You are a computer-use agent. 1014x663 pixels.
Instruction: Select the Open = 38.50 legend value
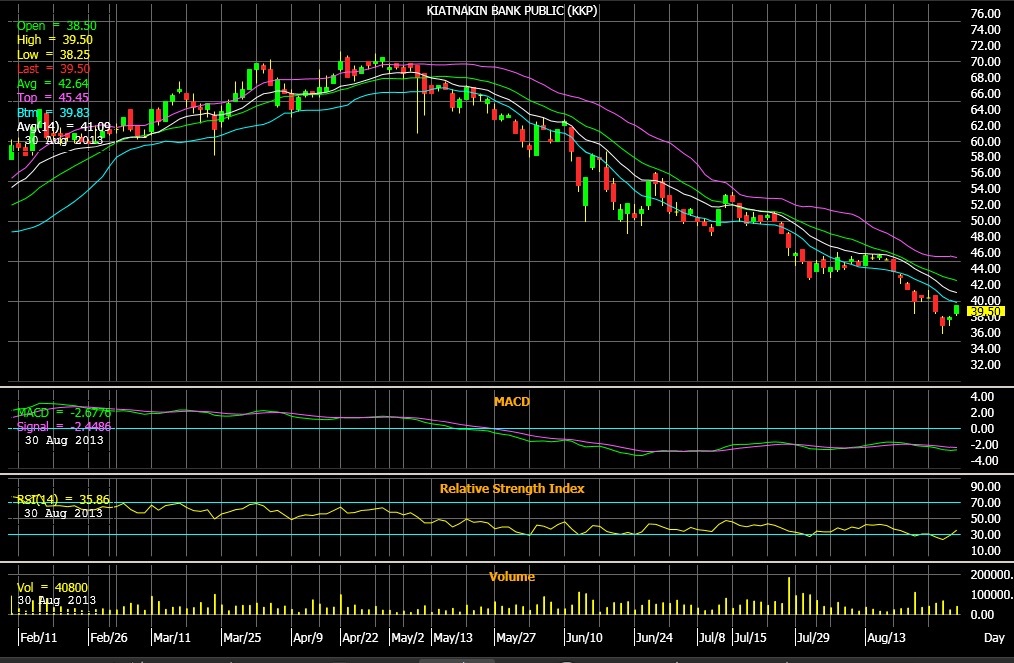pos(57,26)
